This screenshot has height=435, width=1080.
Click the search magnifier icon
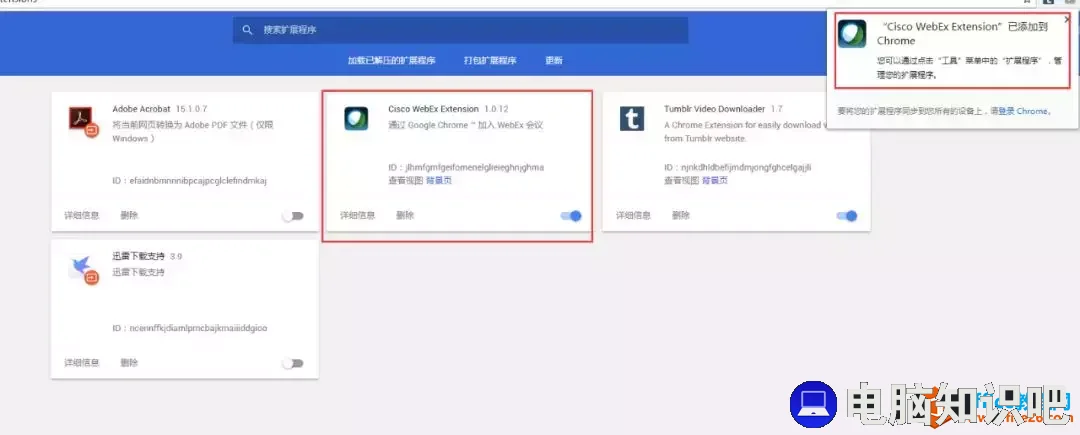point(247,30)
